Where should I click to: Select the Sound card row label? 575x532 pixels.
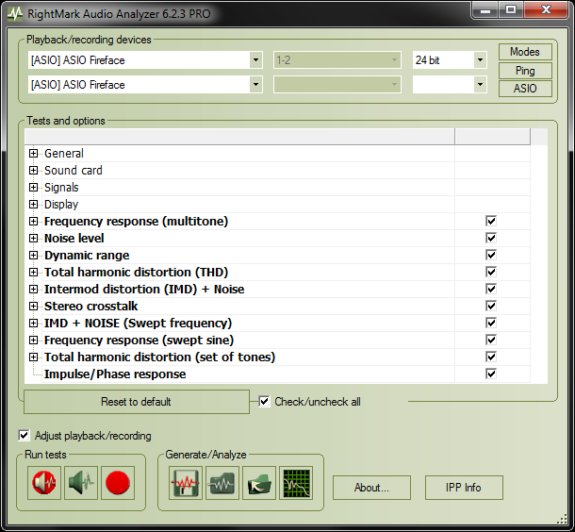[x=73, y=170]
